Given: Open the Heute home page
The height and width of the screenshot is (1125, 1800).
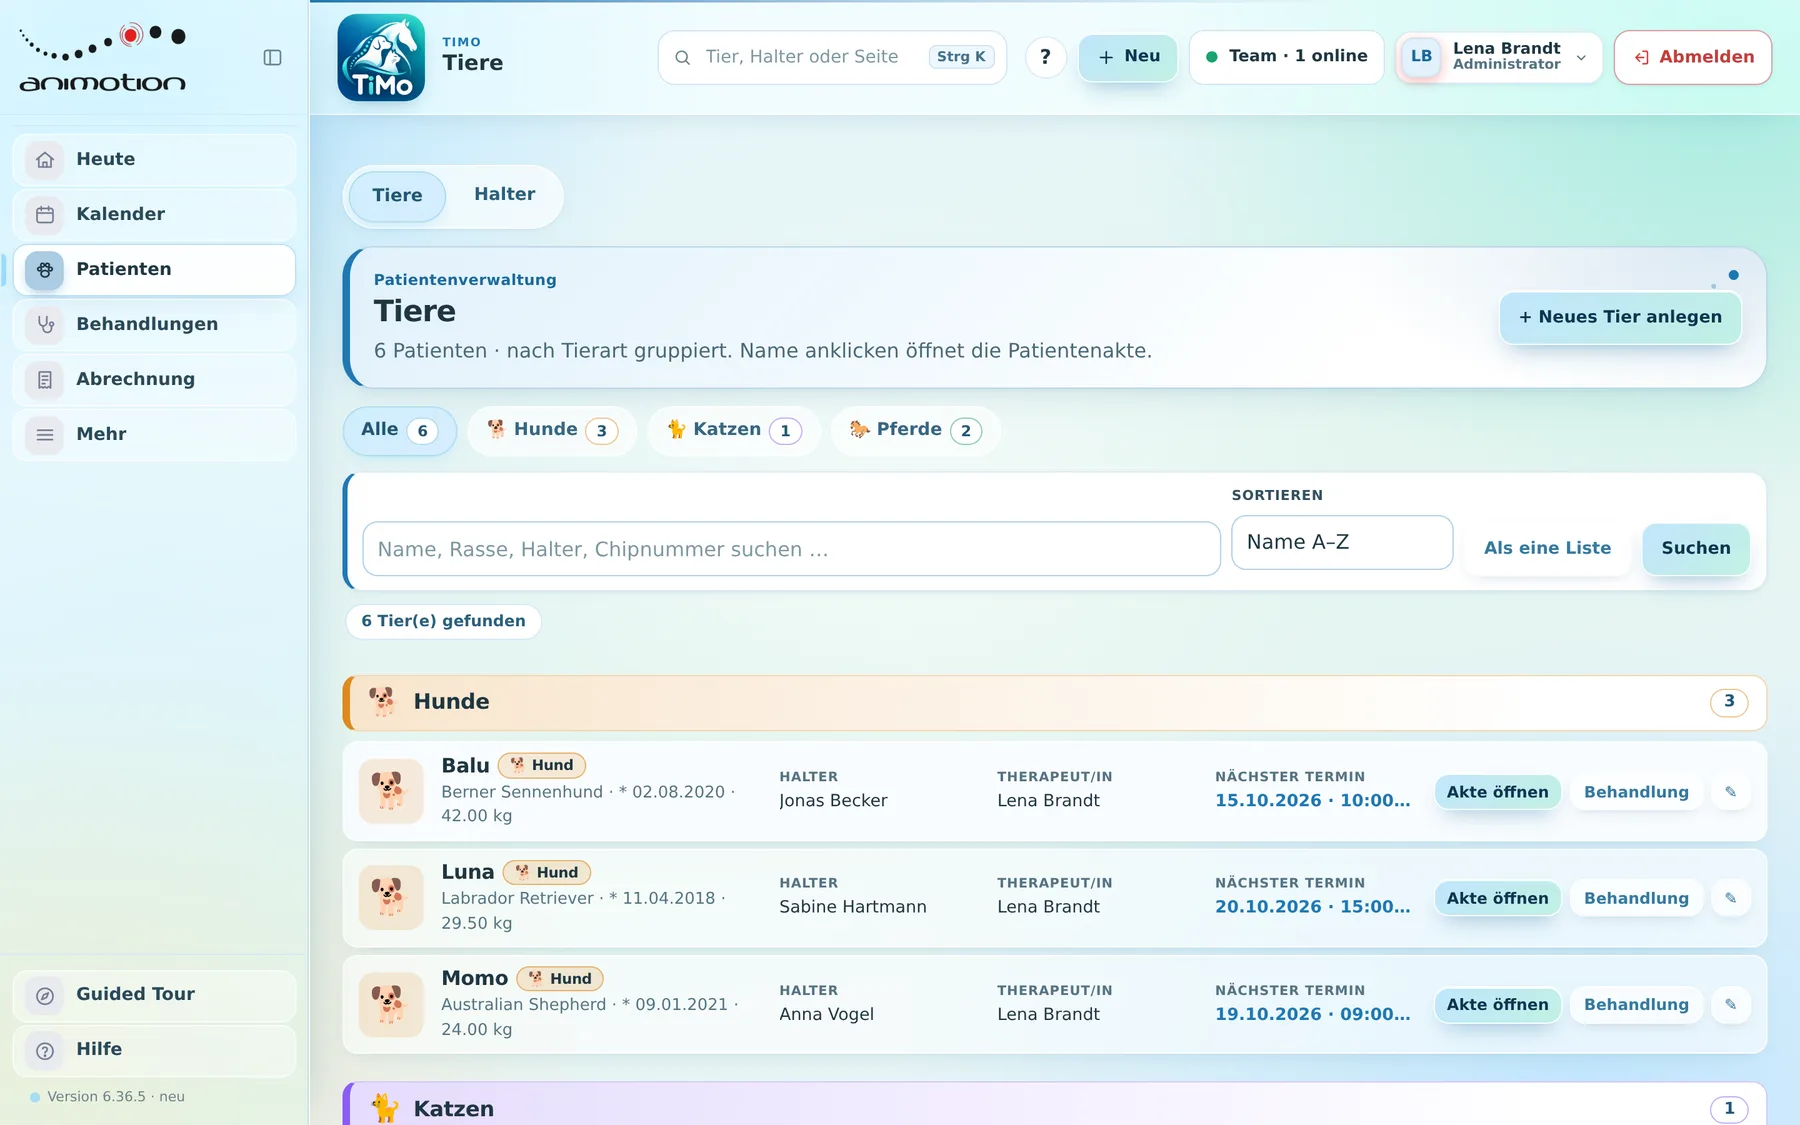Looking at the screenshot, I should tap(155, 159).
